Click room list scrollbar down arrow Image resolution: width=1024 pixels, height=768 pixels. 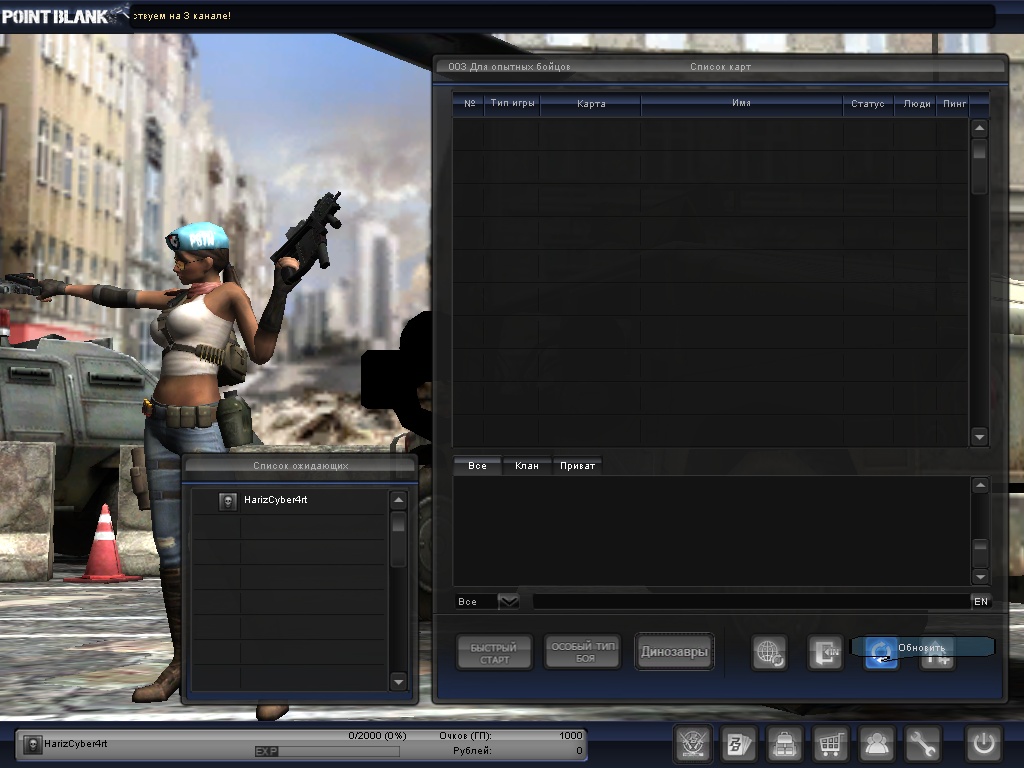coord(979,436)
